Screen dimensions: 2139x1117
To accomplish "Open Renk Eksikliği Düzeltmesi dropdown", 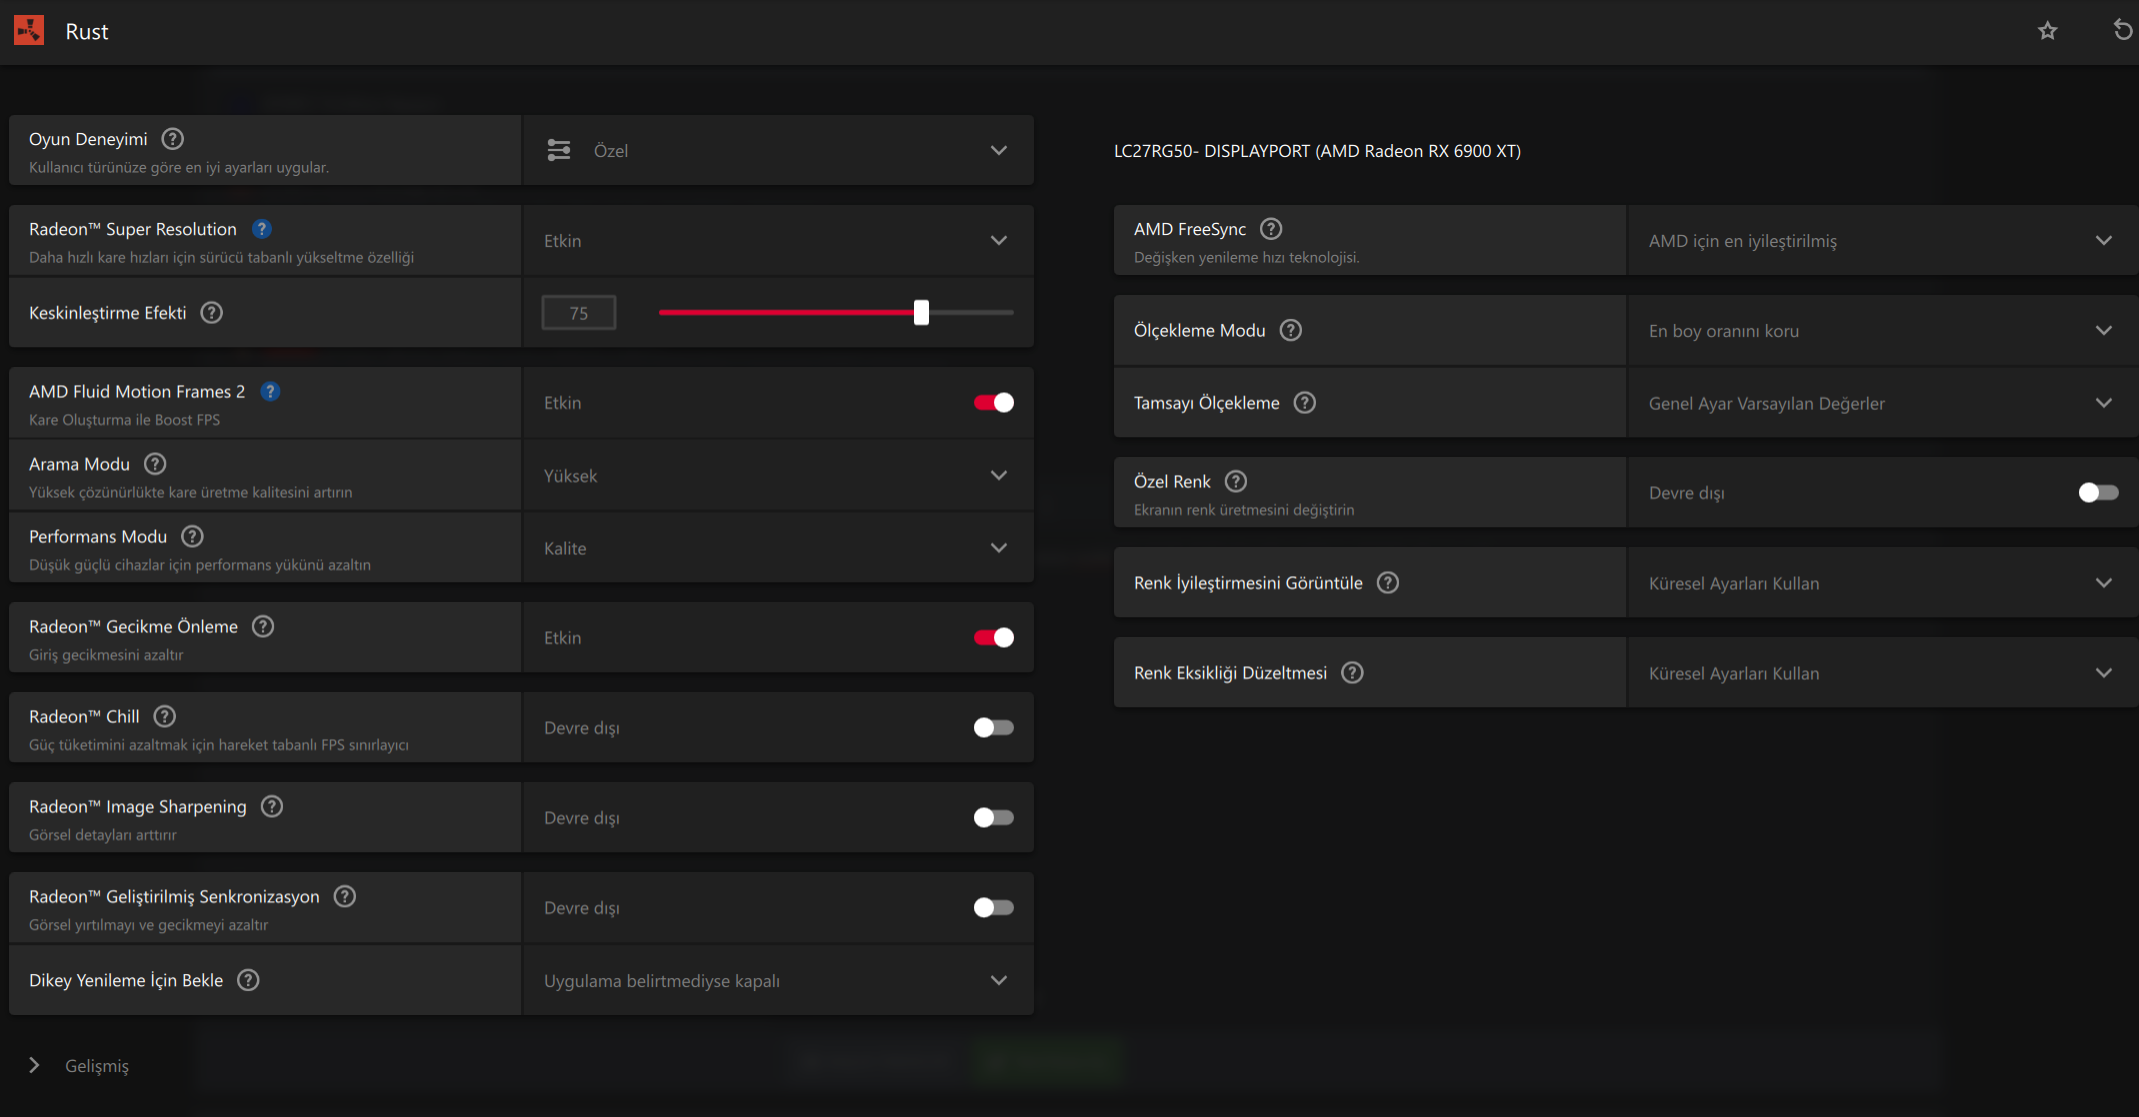I will point(1883,673).
